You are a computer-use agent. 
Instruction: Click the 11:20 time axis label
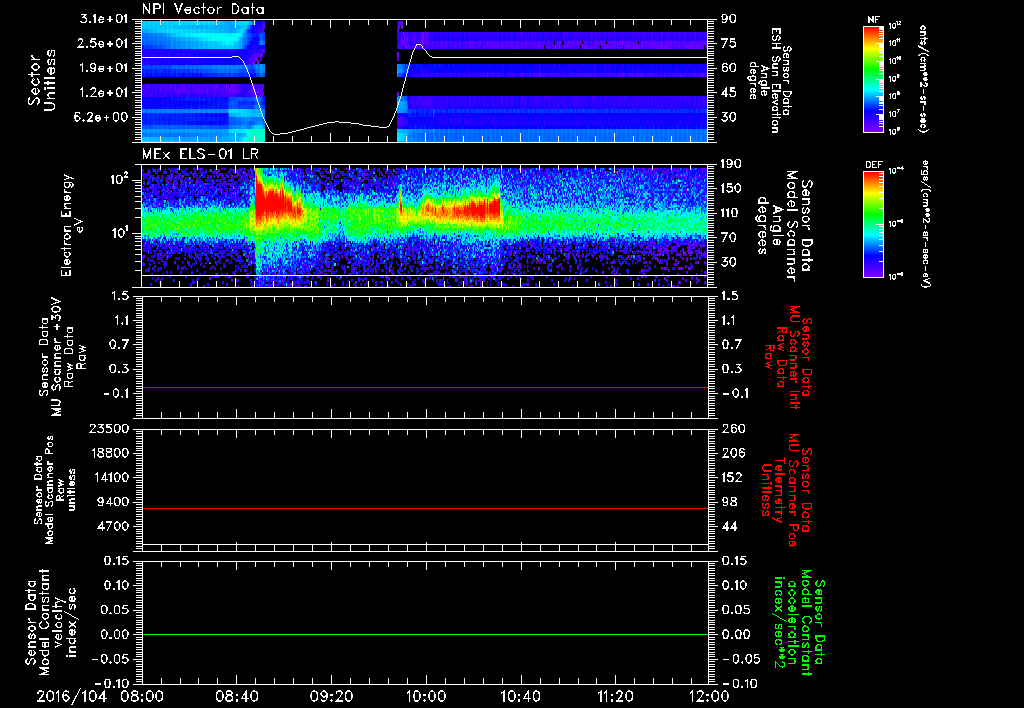pos(615,696)
